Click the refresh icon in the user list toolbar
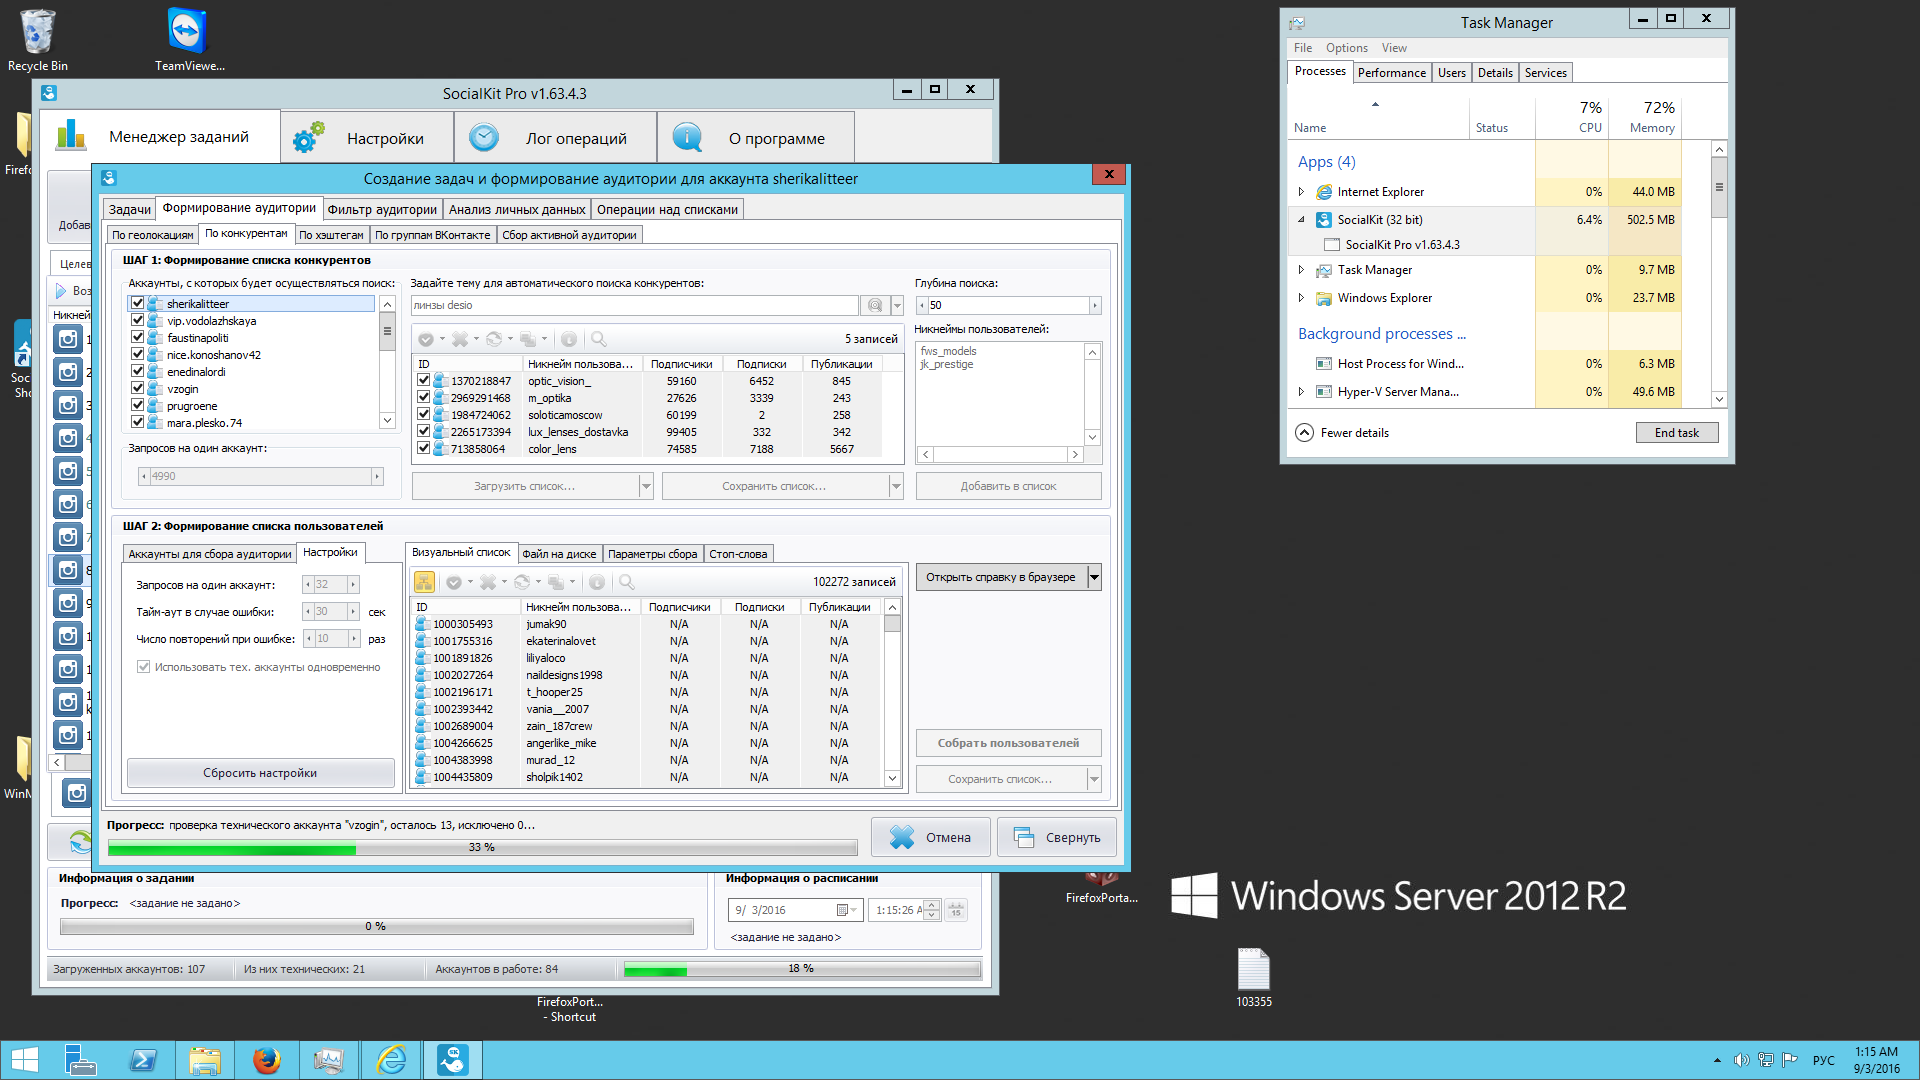Image resolution: width=1920 pixels, height=1080 pixels. click(522, 582)
